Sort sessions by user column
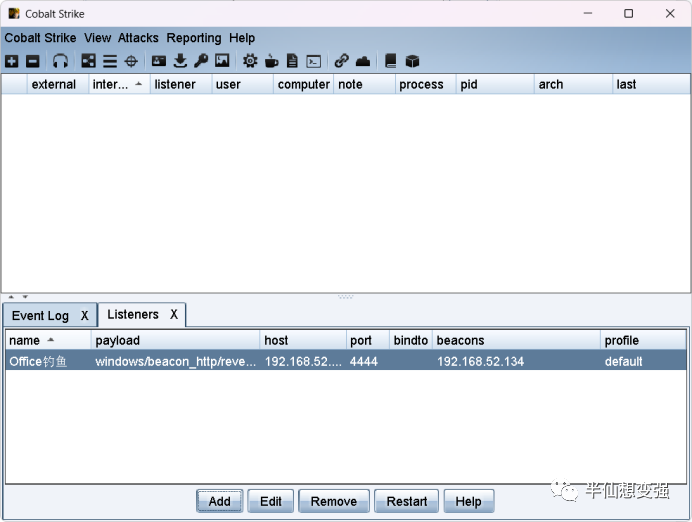Viewport: 692px width, 522px height. point(242,84)
